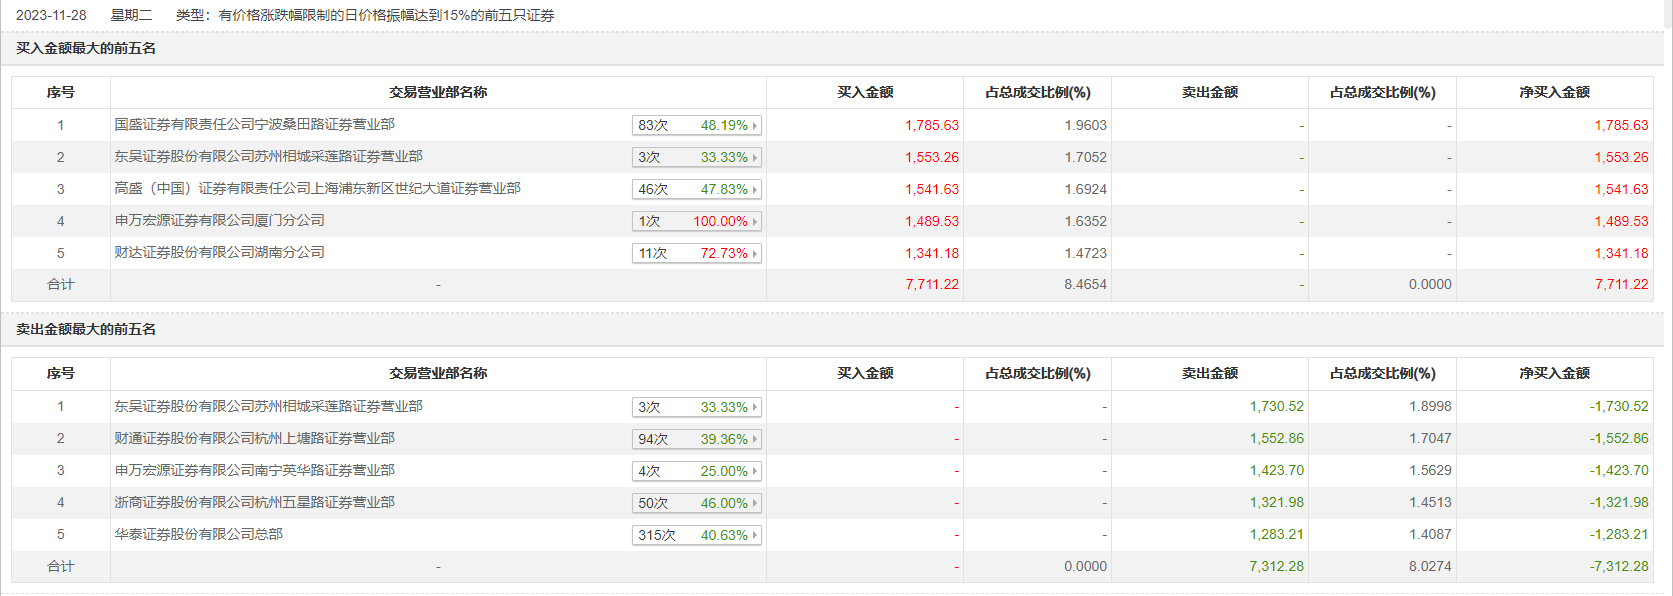The width and height of the screenshot is (1673, 596).
Task: Open the 财通证券杭州上塘路证券营业部 link
Action: 254,438
